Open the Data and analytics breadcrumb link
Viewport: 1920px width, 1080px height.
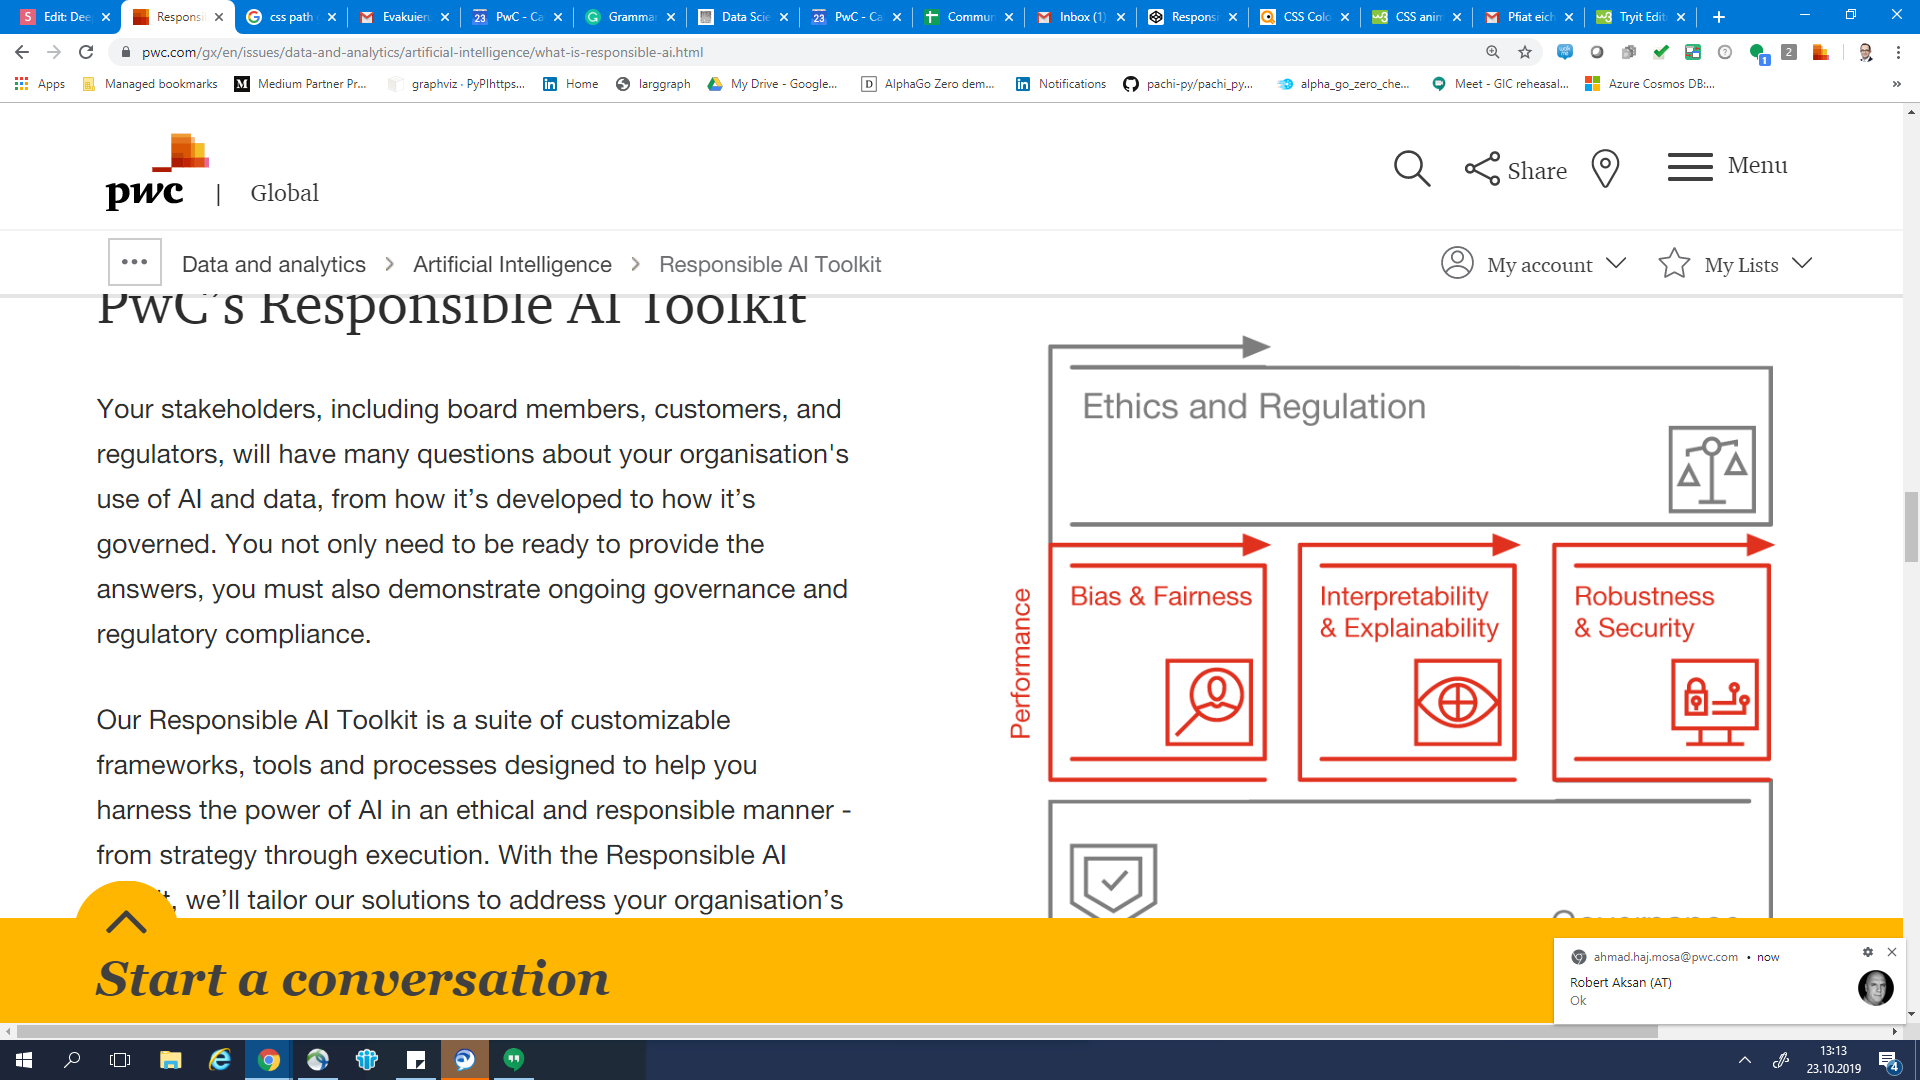(x=273, y=264)
